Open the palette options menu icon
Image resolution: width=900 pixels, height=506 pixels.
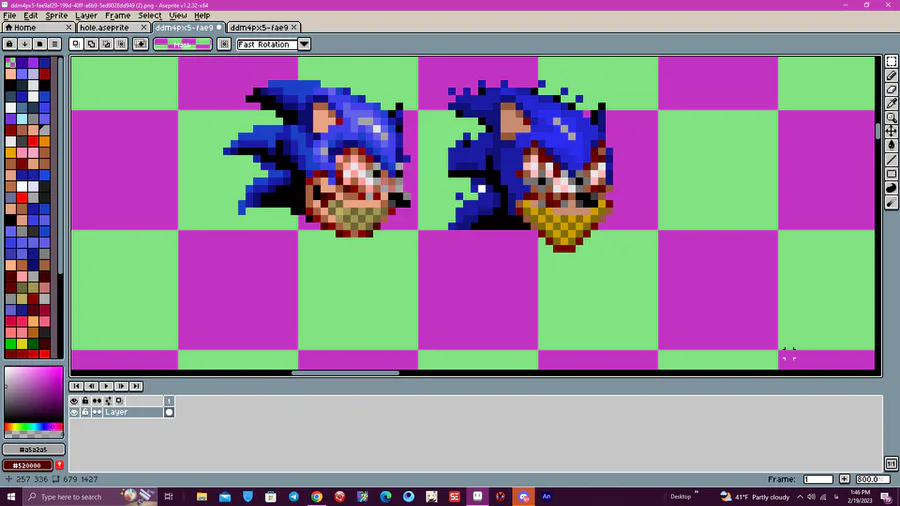(x=55, y=44)
